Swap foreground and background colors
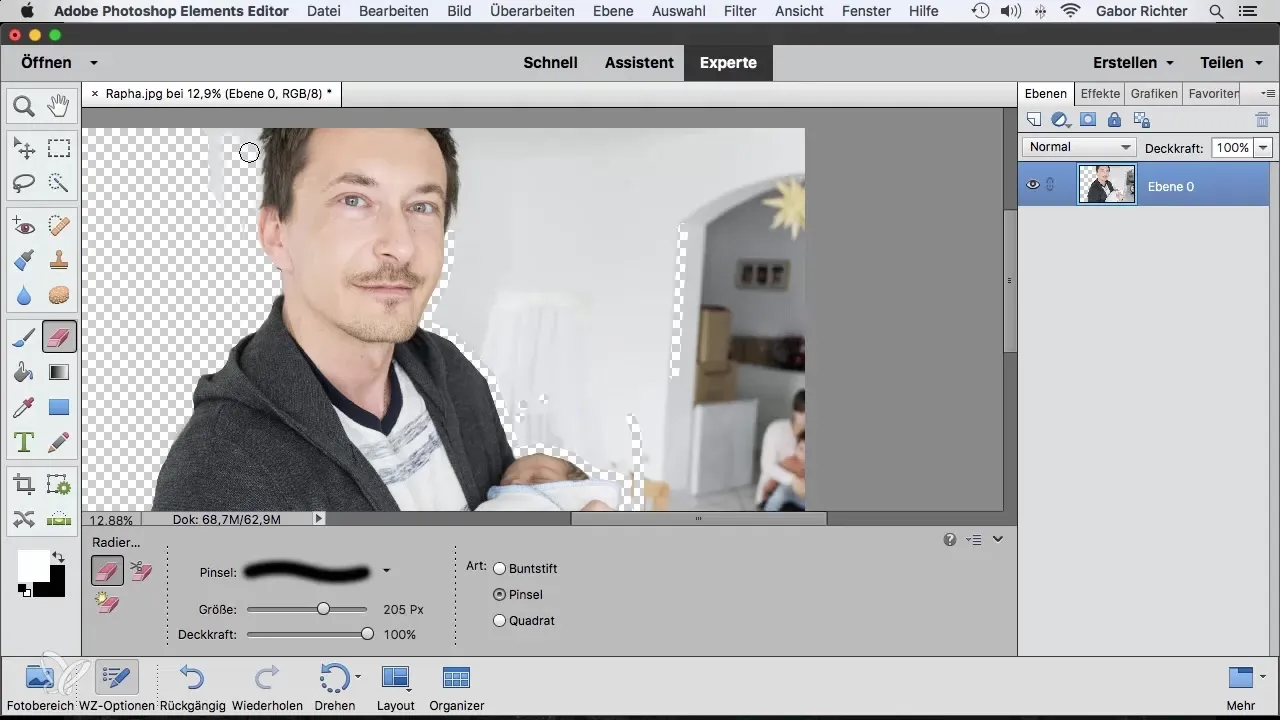1280x720 pixels. 57,556
